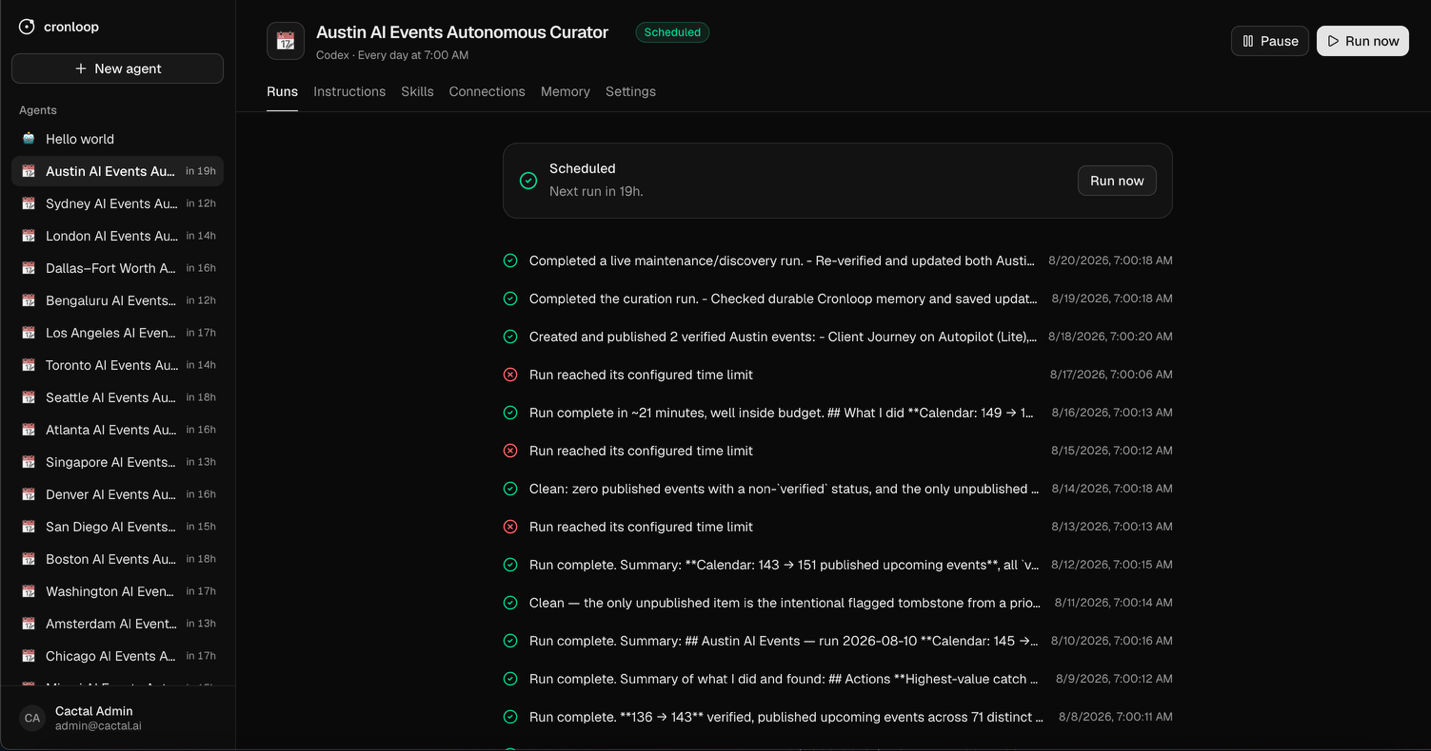Click the failed status icon for 8/13/2026 run
Viewport: 1431px width, 751px height.
(510, 527)
